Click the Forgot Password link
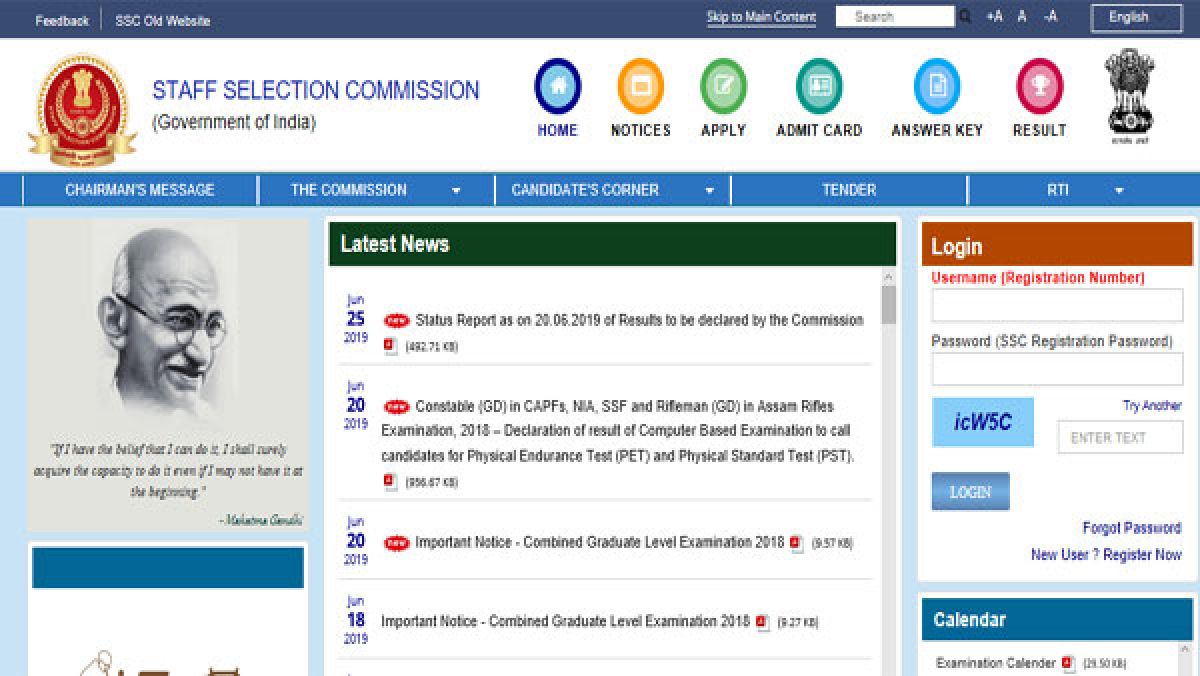 tap(1131, 528)
